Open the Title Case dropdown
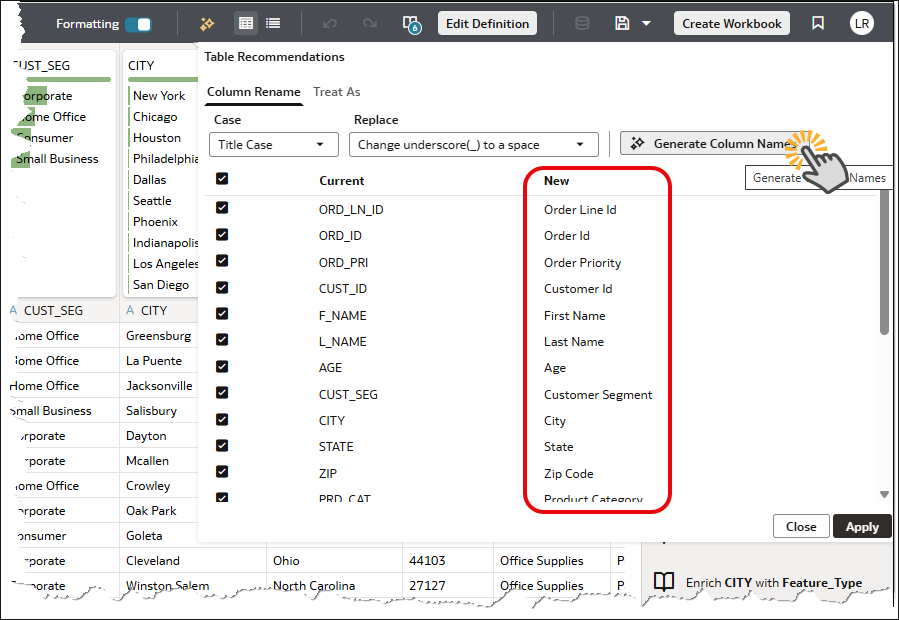 pyautogui.click(x=273, y=144)
